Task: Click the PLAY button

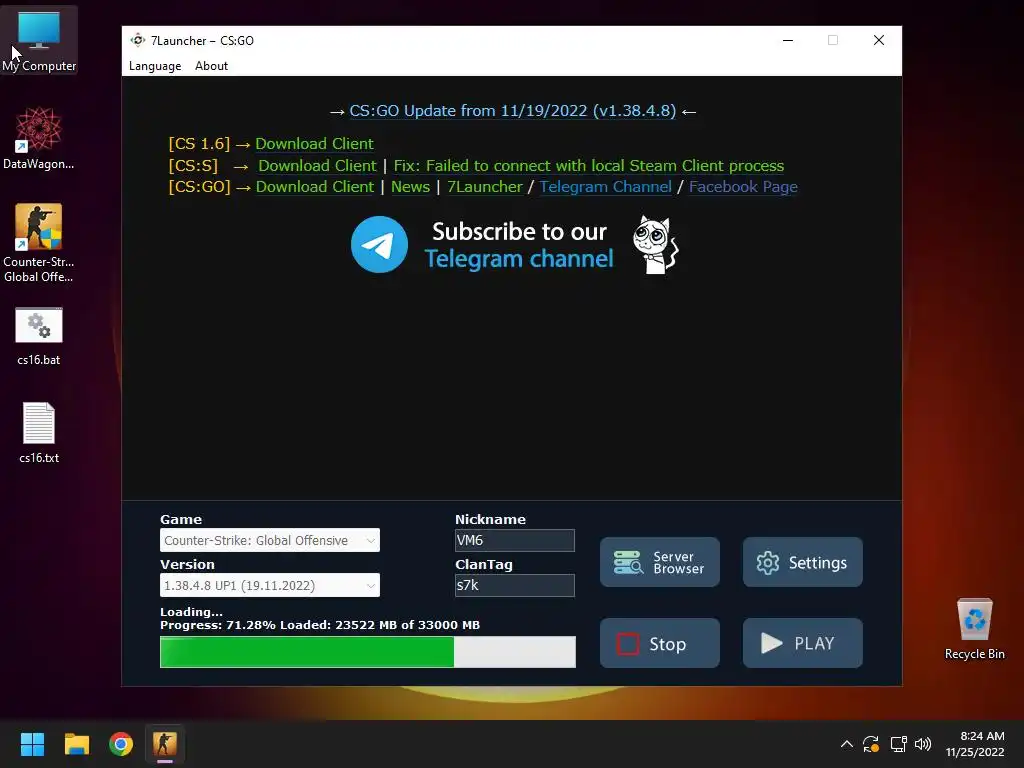Action: click(803, 643)
